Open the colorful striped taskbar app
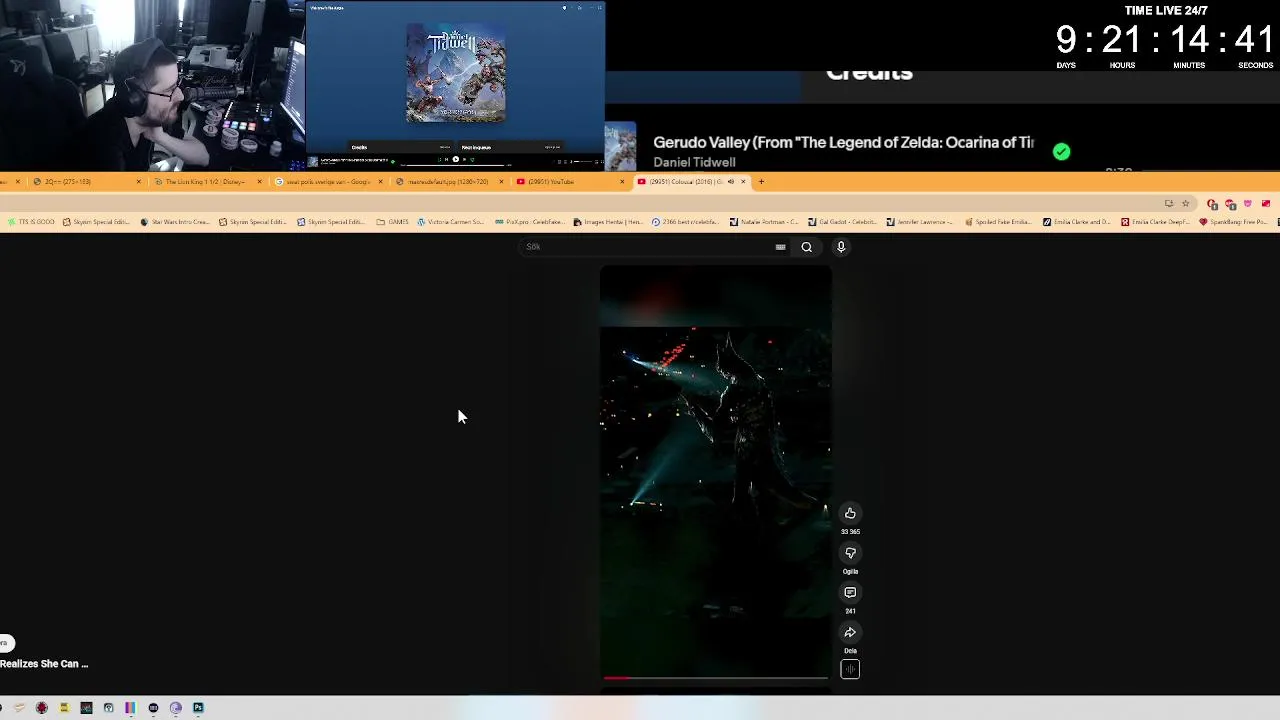Image resolution: width=1280 pixels, height=720 pixels. (130, 708)
